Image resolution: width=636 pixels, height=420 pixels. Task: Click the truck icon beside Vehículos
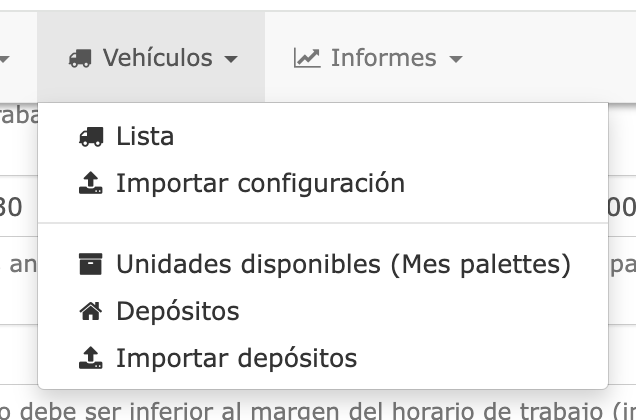80,59
